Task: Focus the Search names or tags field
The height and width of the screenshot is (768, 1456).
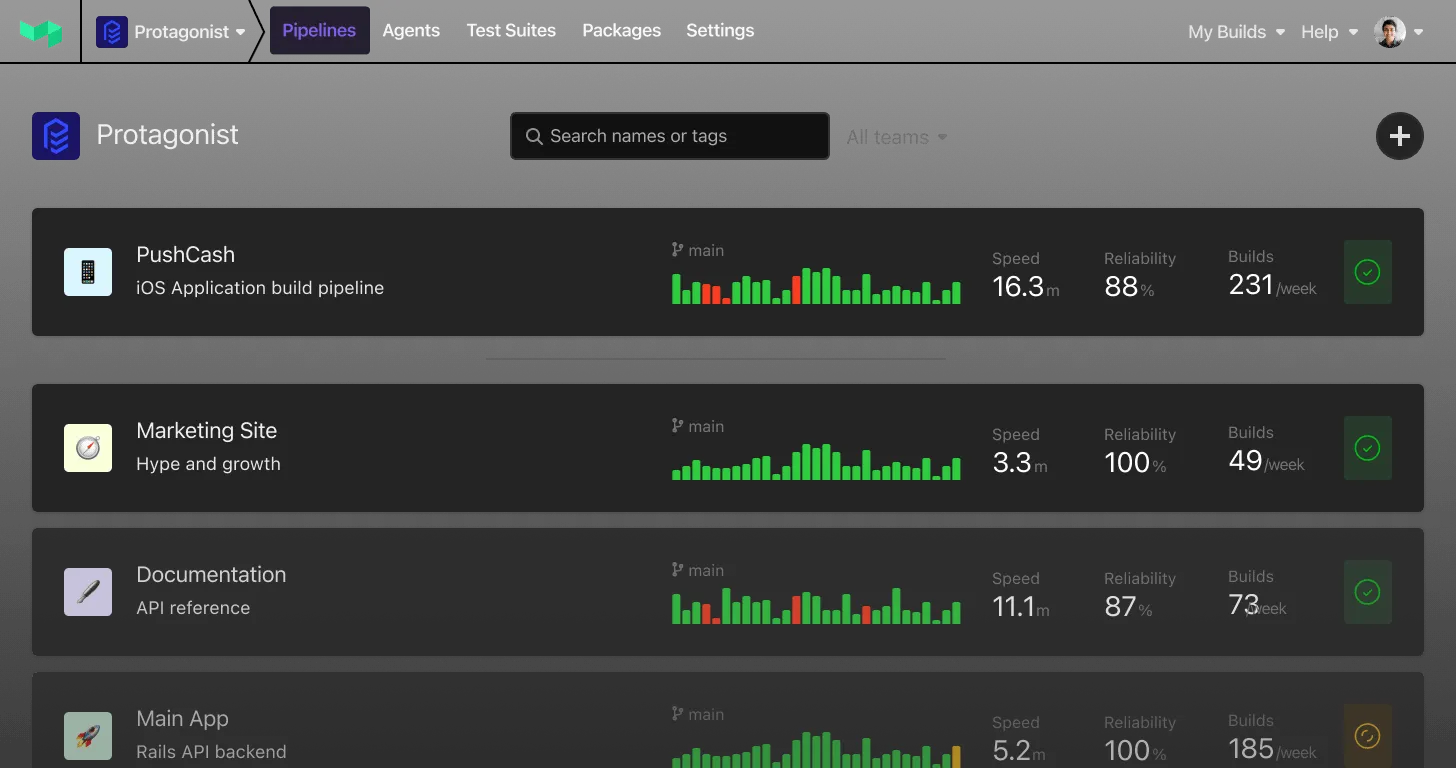Action: coord(670,136)
